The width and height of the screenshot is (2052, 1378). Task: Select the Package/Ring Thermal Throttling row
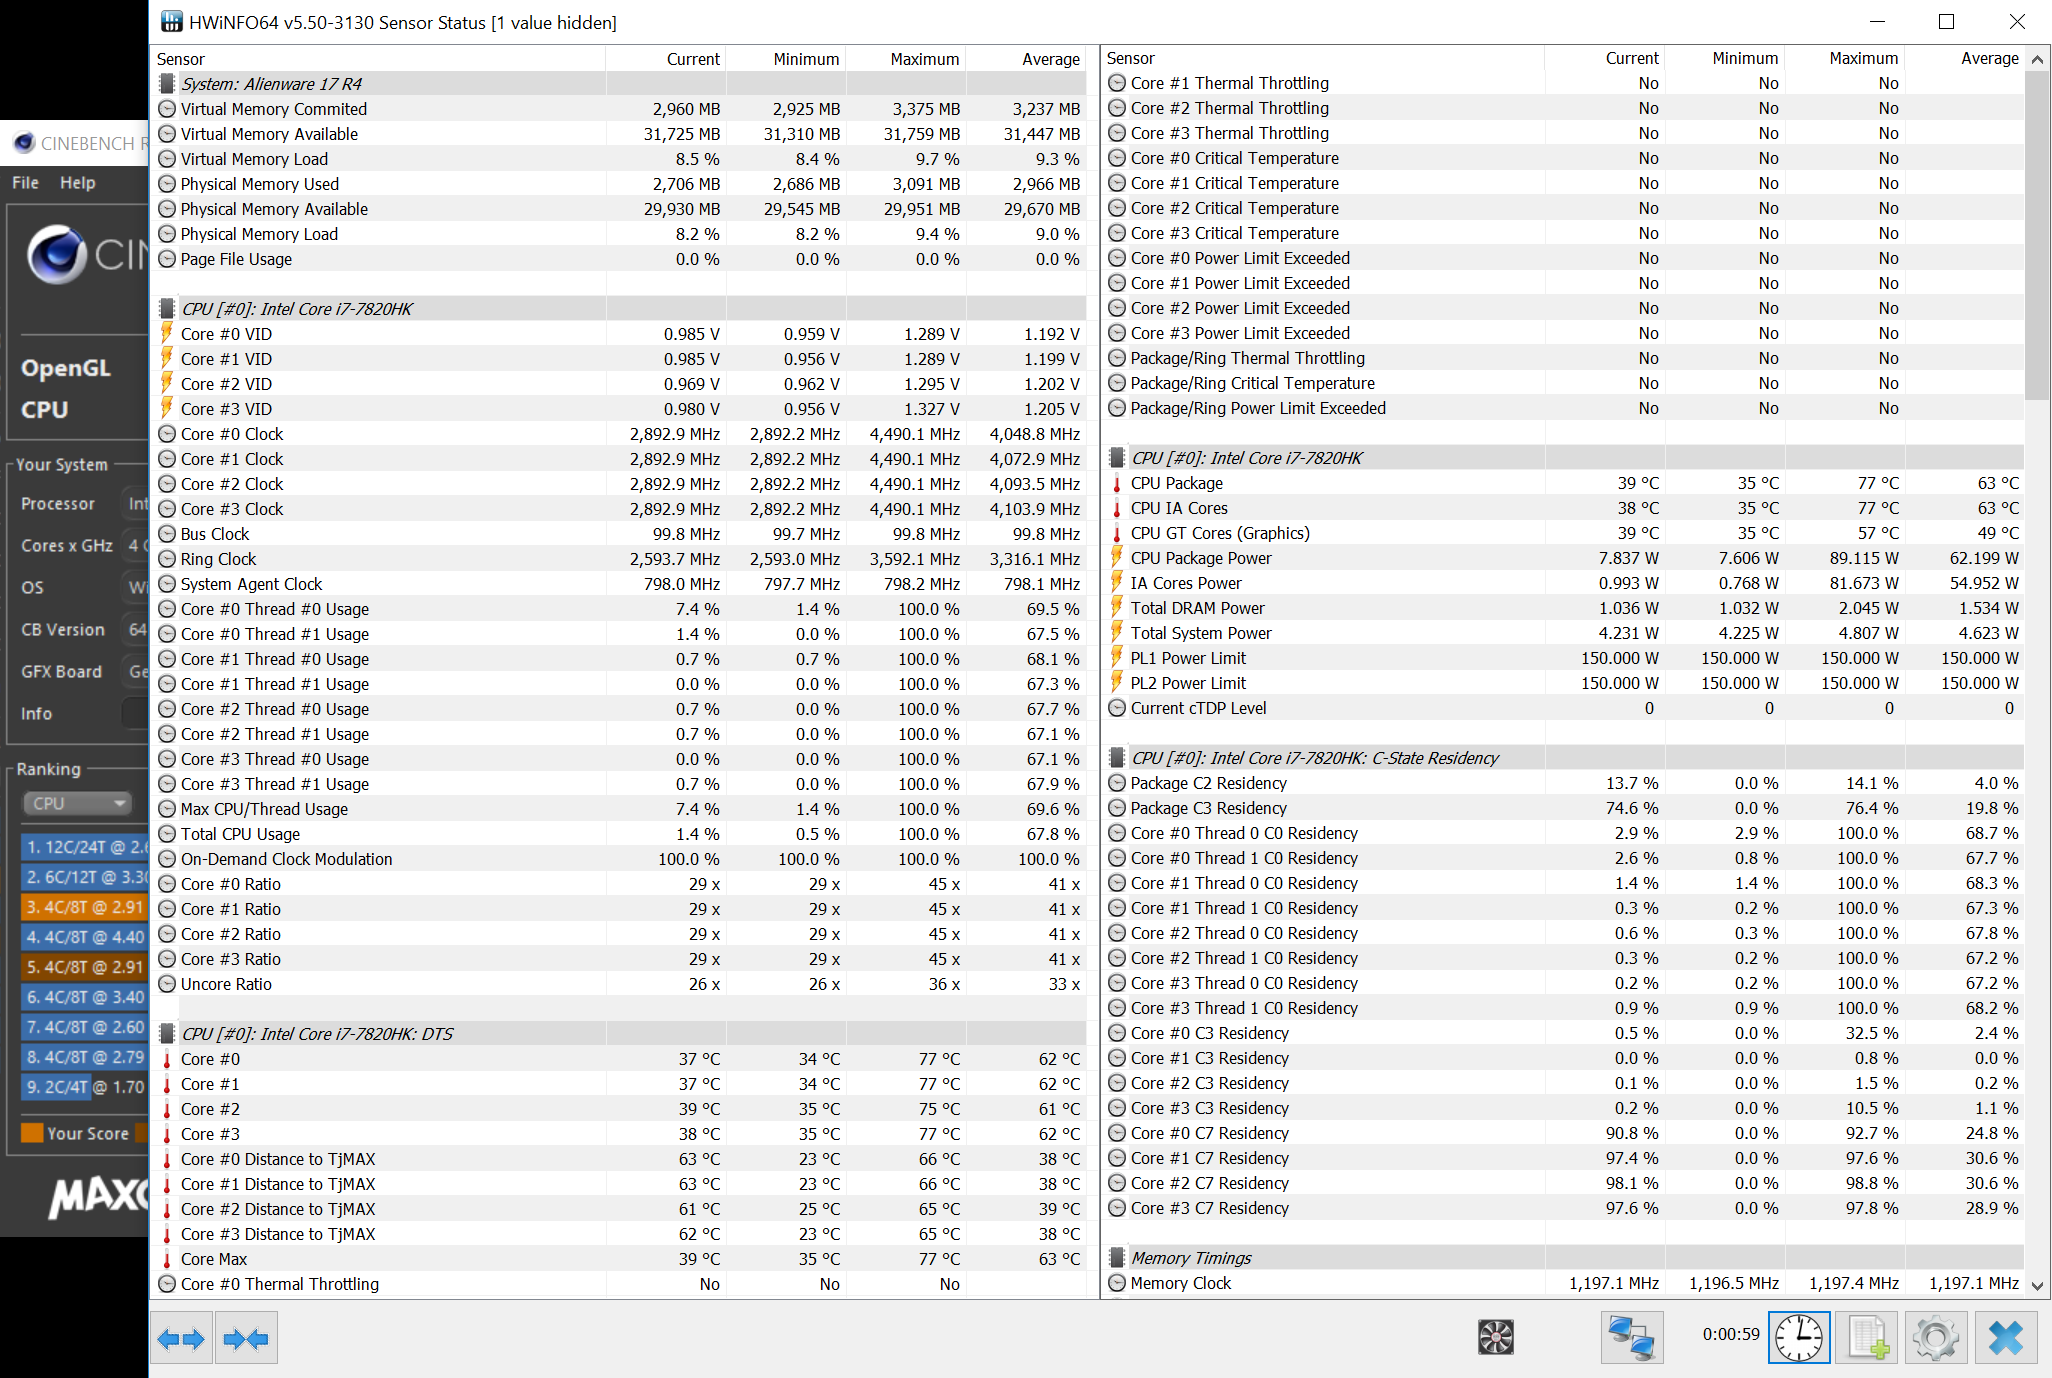(x=1564, y=358)
